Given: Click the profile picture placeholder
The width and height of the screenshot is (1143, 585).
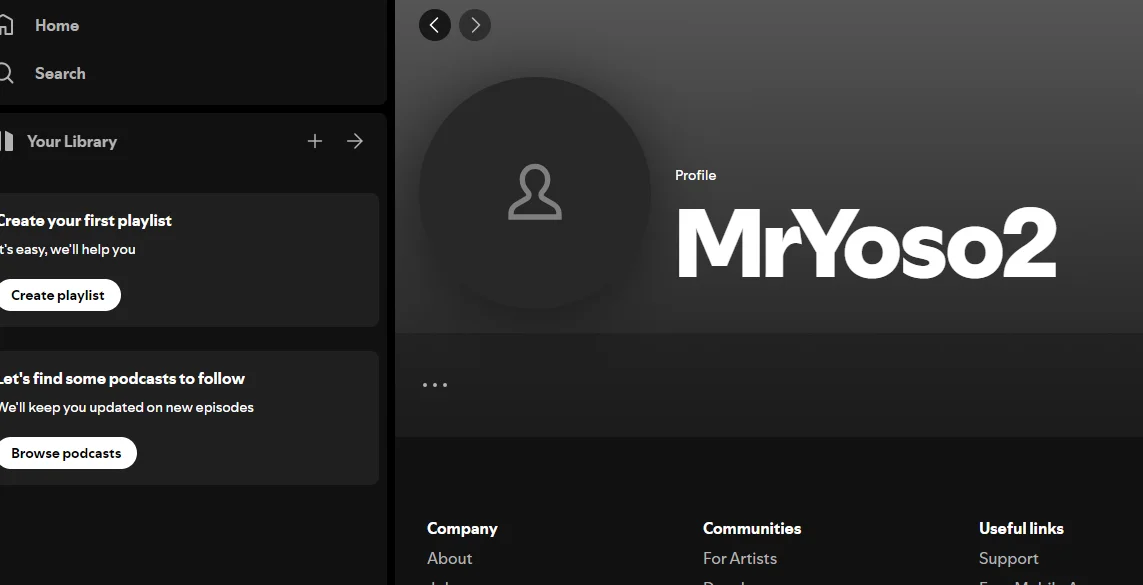Looking at the screenshot, I should tap(535, 193).
